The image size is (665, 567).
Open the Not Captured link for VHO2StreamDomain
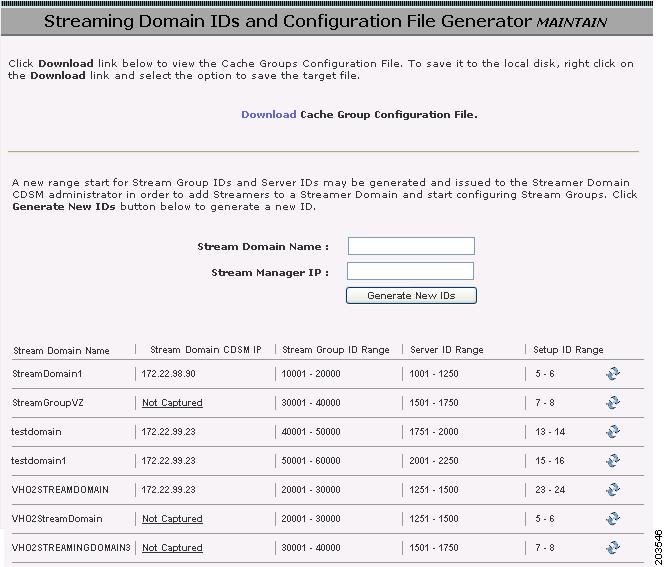(172, 519)
